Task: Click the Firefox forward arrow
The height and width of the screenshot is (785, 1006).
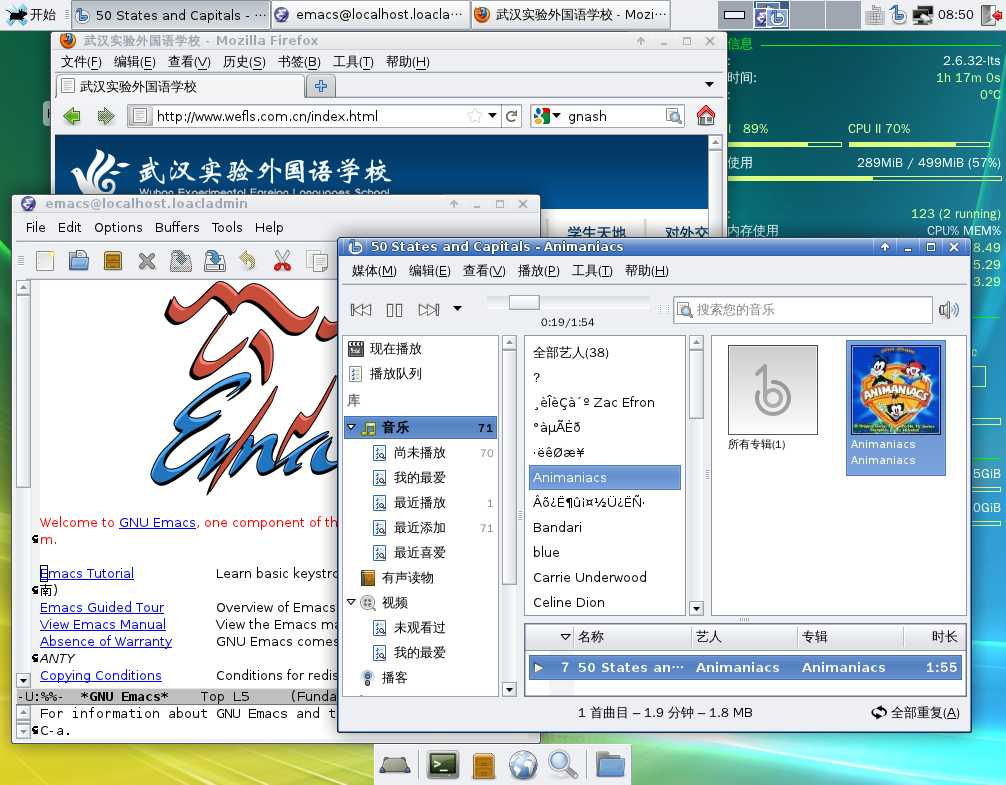Action: (106, 116)
